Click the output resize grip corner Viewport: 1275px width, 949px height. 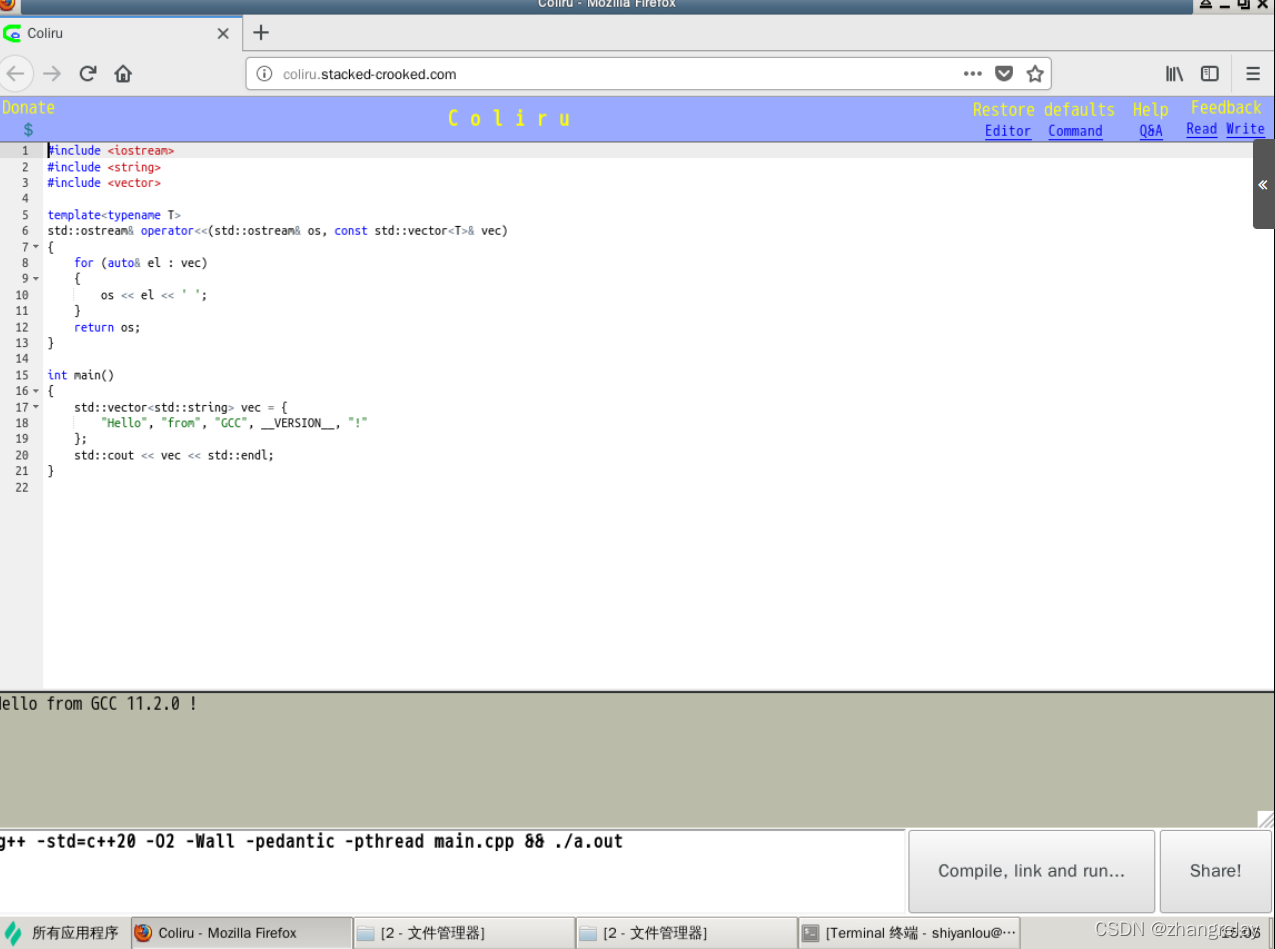(x=1266, y=819)
